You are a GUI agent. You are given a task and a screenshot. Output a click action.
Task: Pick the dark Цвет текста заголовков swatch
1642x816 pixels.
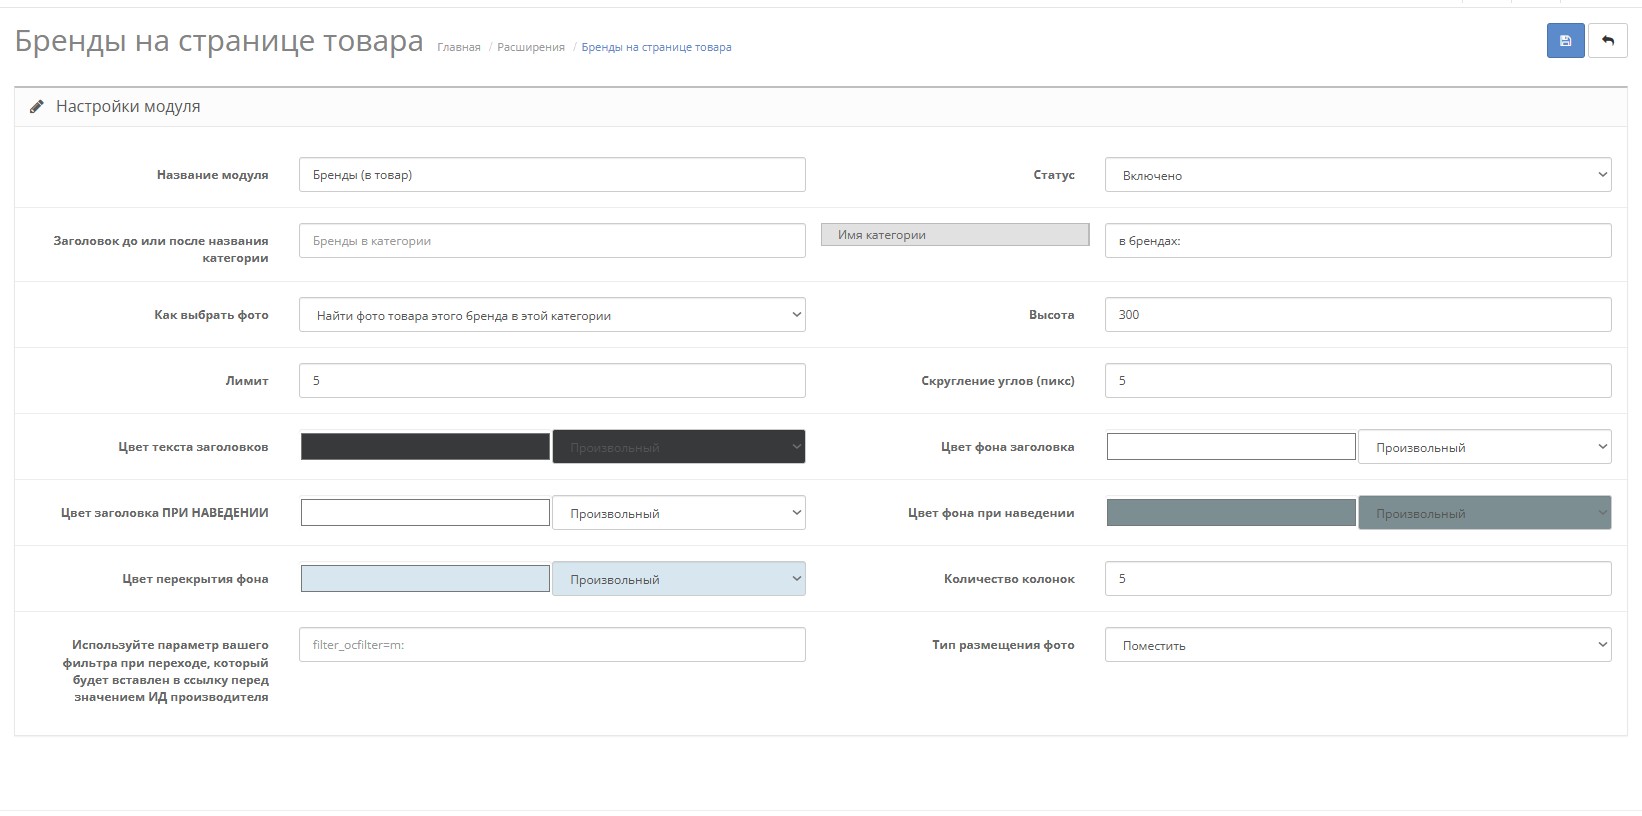(425, 446)
